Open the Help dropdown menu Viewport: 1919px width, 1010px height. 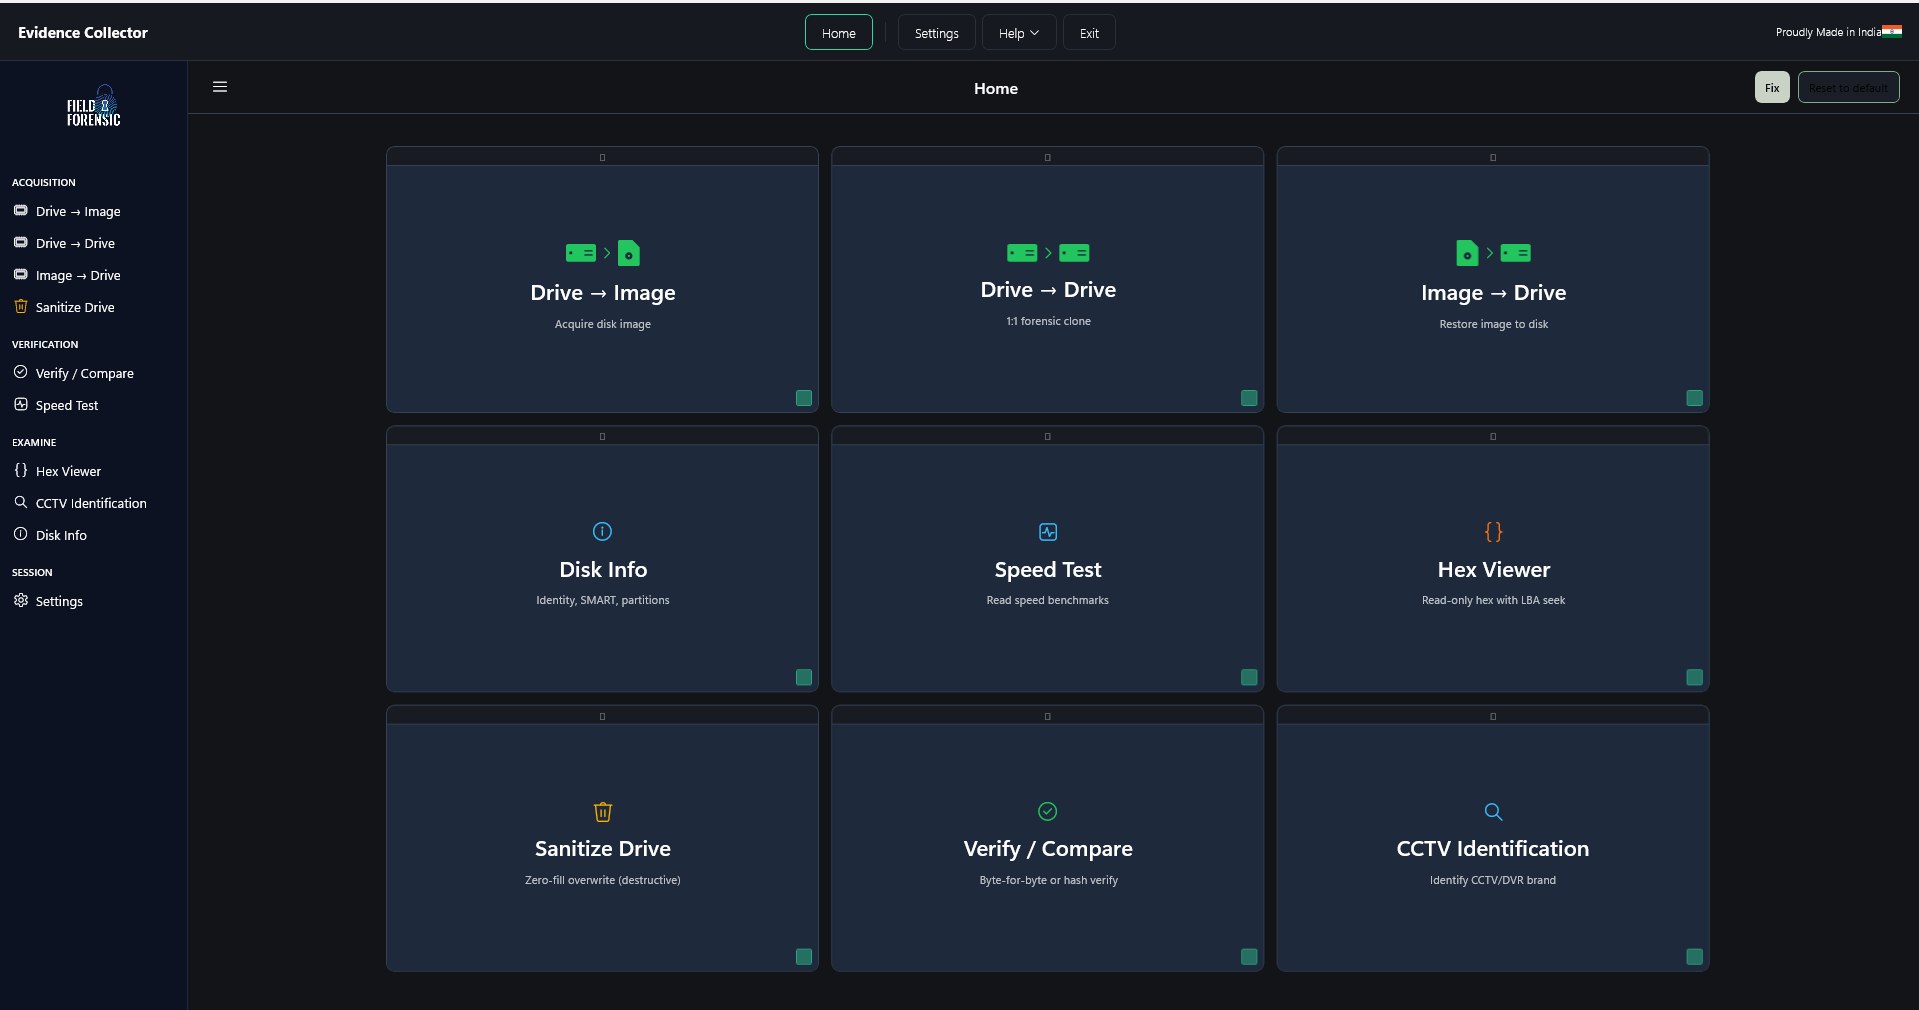click(x=1019, y=33)
